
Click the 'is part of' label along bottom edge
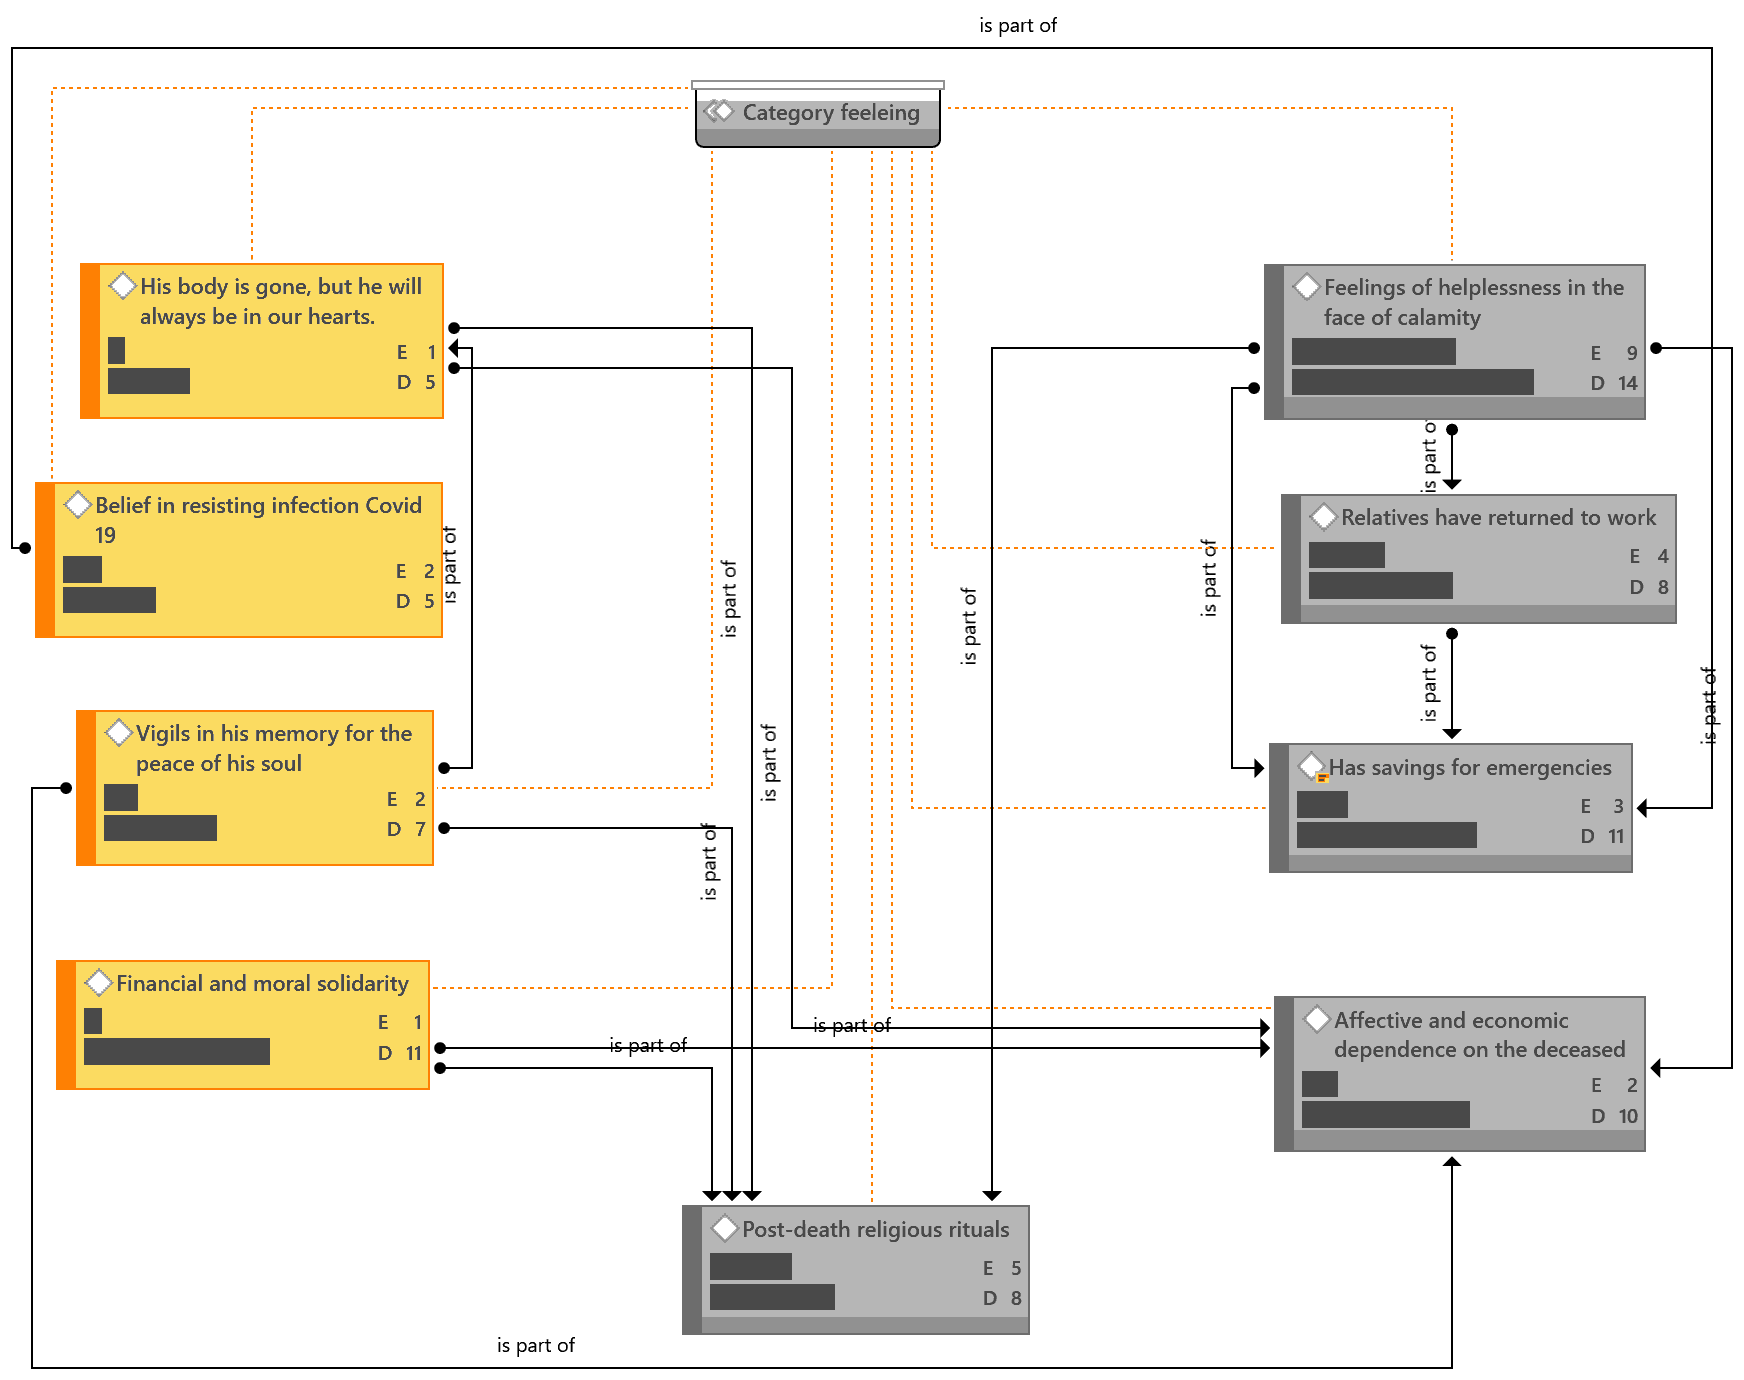tap(535, 1345)
